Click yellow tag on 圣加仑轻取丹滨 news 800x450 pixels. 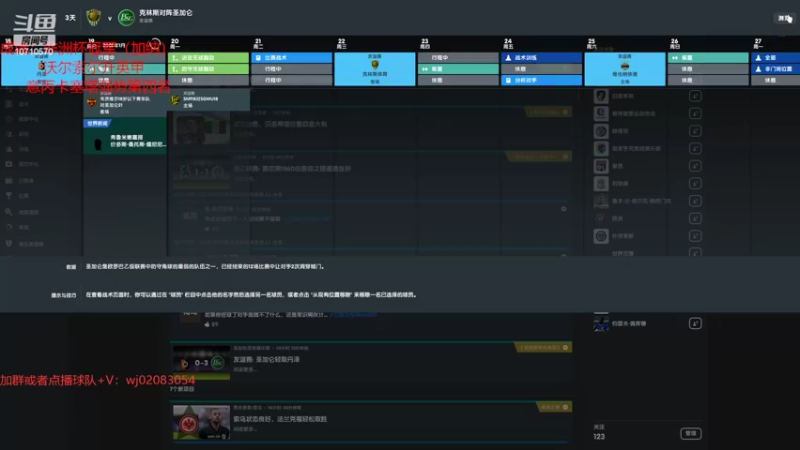pos(543,347)
